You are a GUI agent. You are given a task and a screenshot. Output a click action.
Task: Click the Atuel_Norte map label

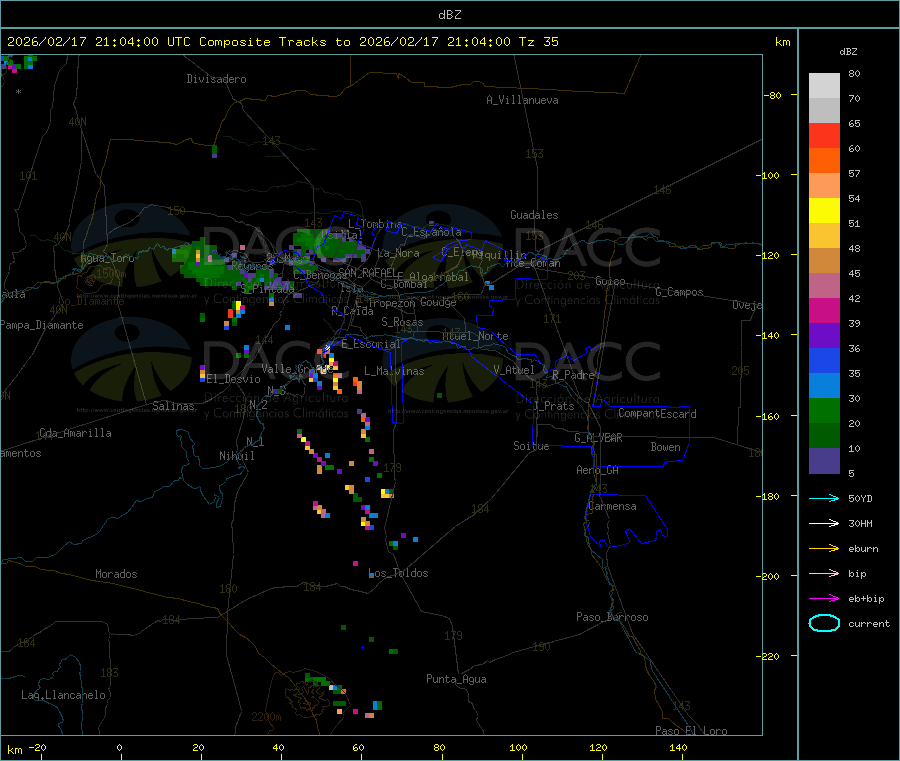point(475,336)
